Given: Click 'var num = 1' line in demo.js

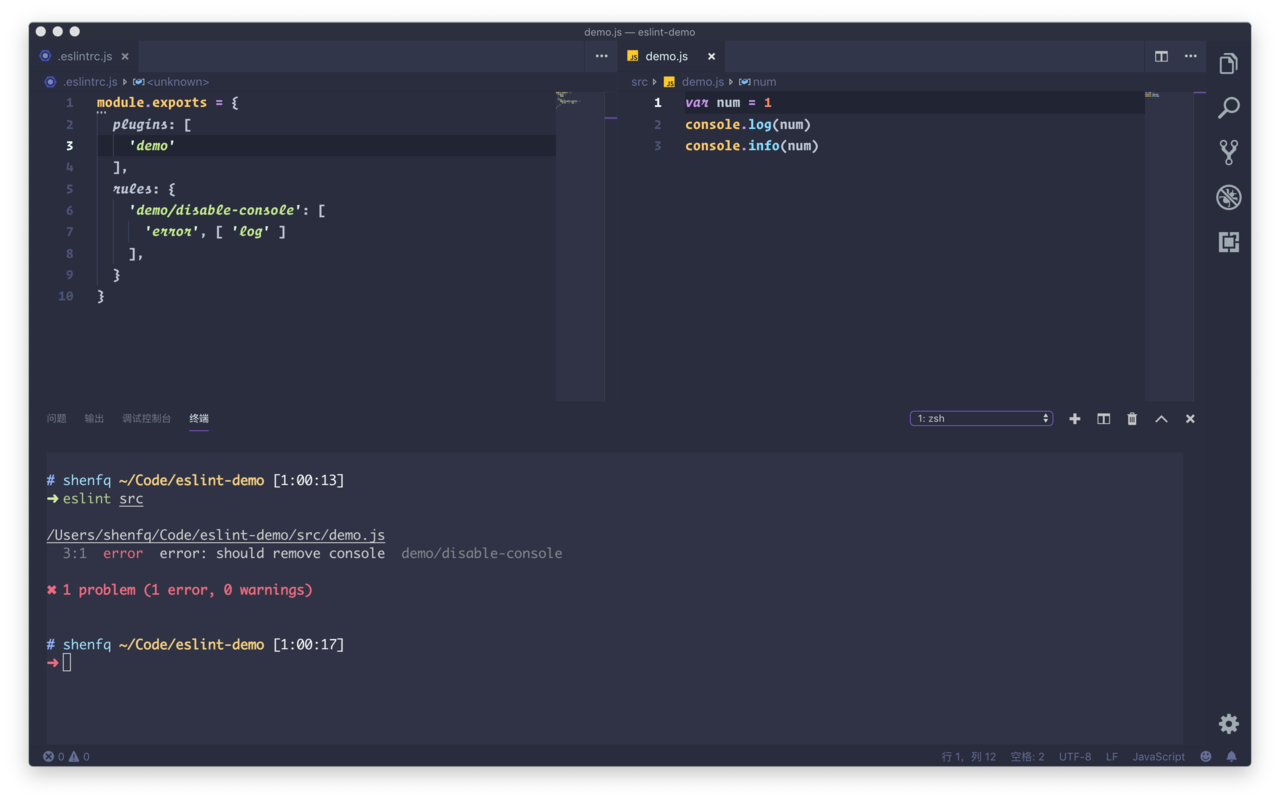Looking at the screenshot, I should coord(728,103).
